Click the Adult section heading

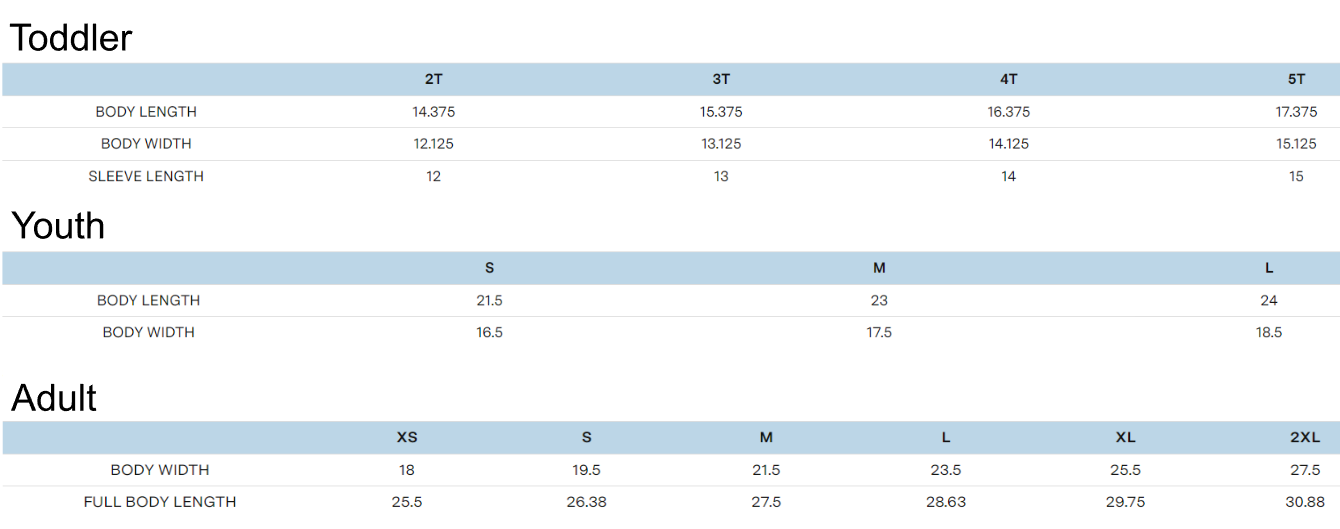pos(54,398)
